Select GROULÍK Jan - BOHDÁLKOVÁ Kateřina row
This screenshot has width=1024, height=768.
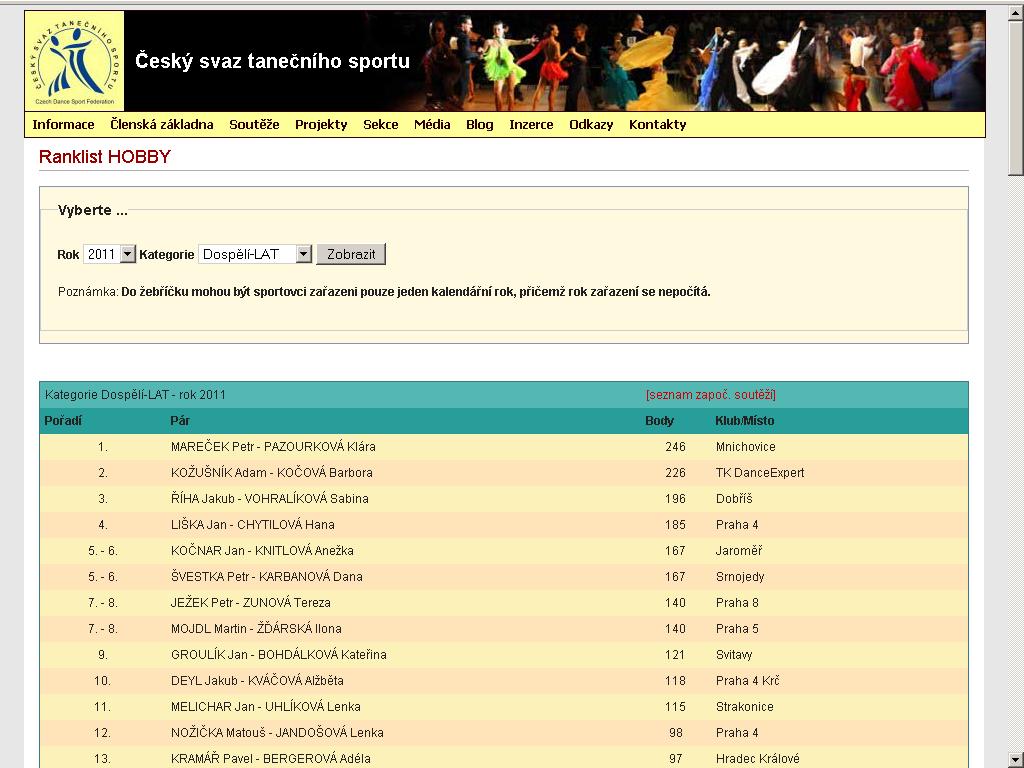504,654
